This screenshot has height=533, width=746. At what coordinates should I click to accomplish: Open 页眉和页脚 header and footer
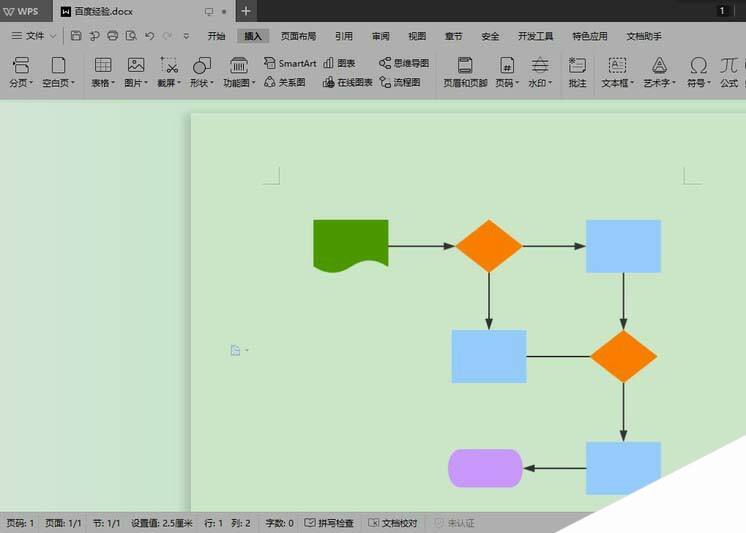click(x=465, y=72)
